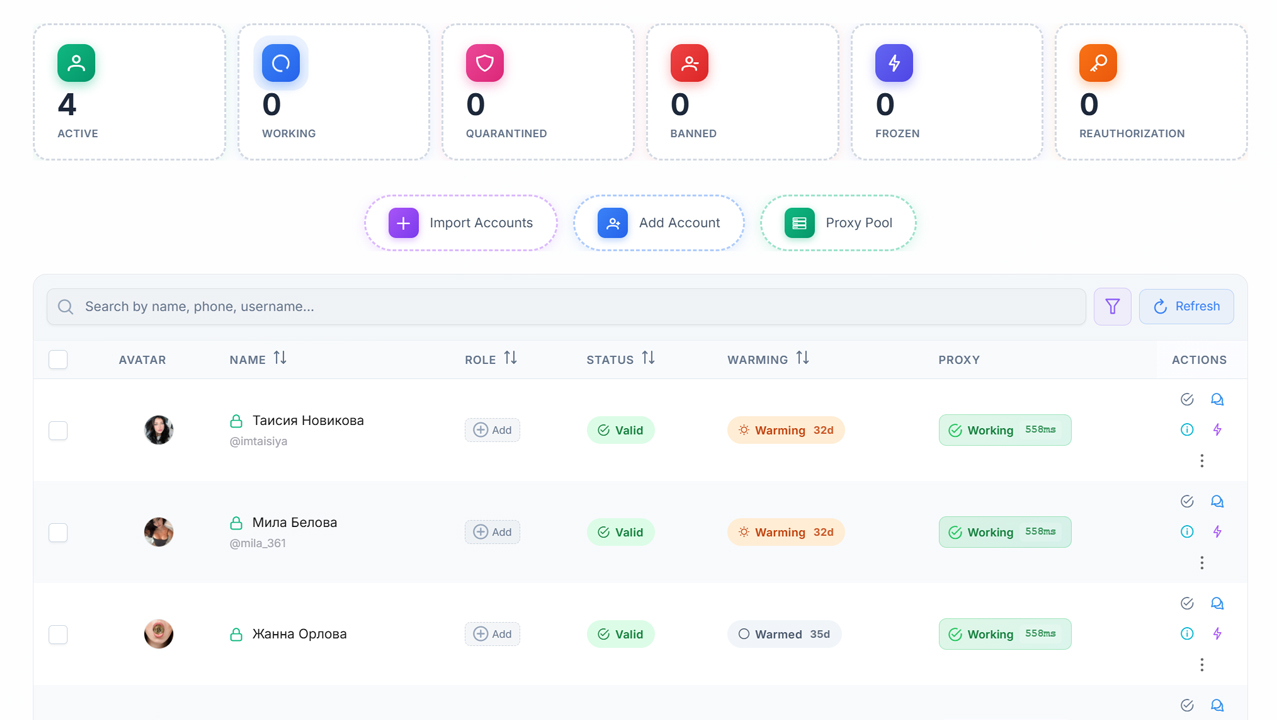The width and height of the screenshot is (1280, 720).
Task: Click avatar of Жанна Орлова
Action: pyautogui.click(x=158, y=634)
